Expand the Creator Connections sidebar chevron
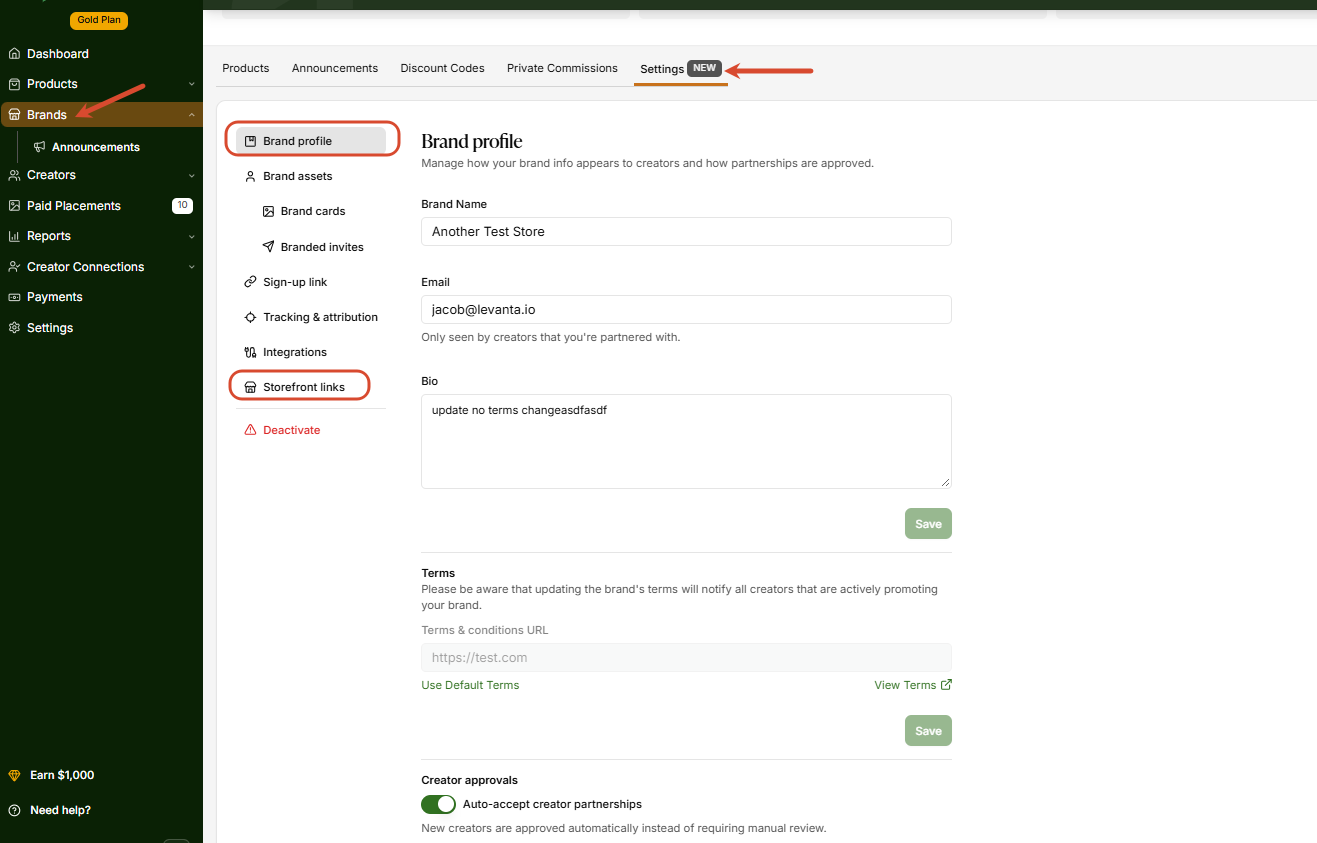Viewport: 1317px width, 843px height. tap(191, 267)
